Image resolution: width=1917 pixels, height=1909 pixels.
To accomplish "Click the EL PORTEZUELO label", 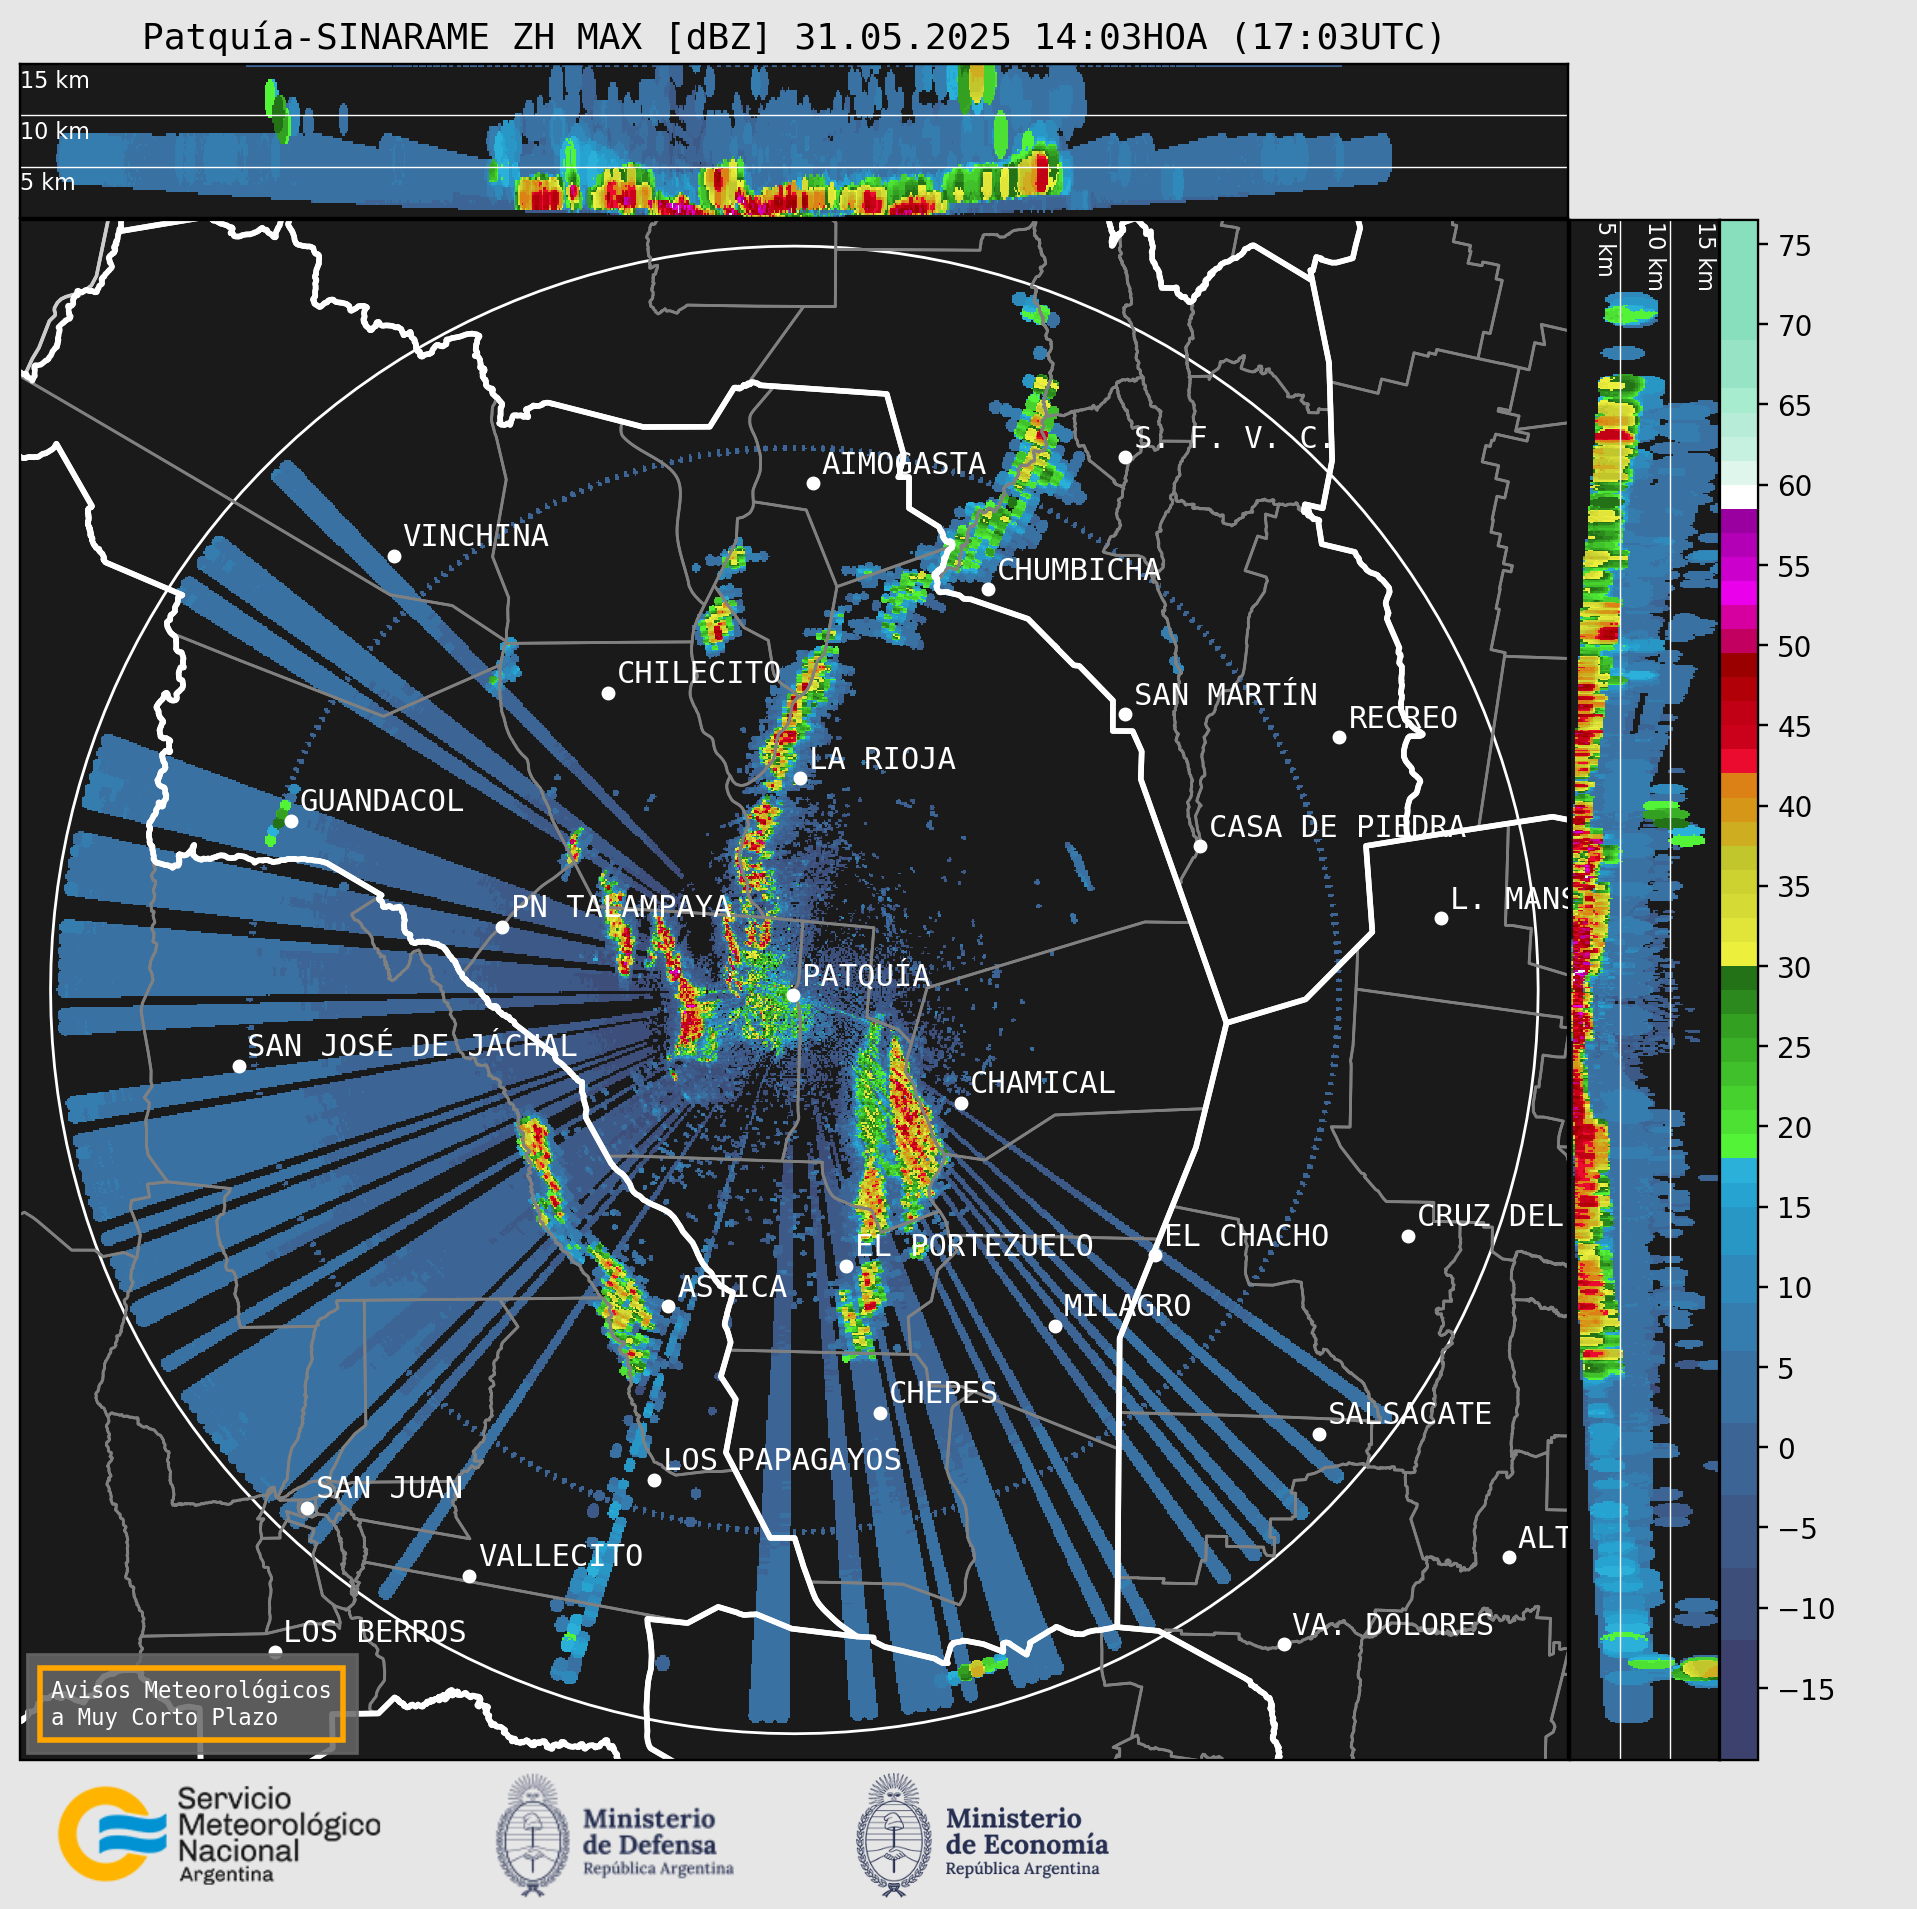I will click(974, 1246).
